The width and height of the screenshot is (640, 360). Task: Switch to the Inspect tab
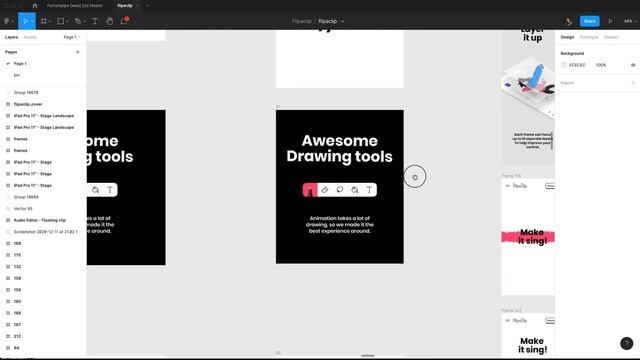[611, 37]
